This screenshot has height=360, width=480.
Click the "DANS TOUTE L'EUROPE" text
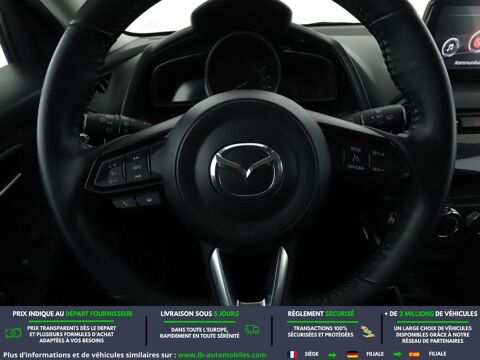tap(199, 329)
